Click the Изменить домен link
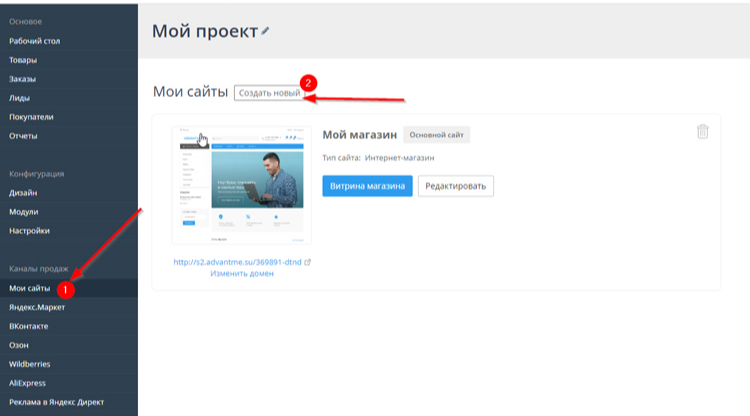This screenshot has width=750, height=416. [241, 273]
